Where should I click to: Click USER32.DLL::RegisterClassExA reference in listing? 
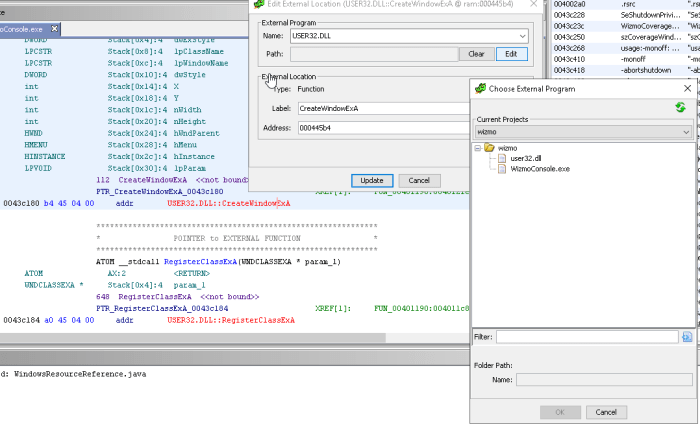point(231,321)
